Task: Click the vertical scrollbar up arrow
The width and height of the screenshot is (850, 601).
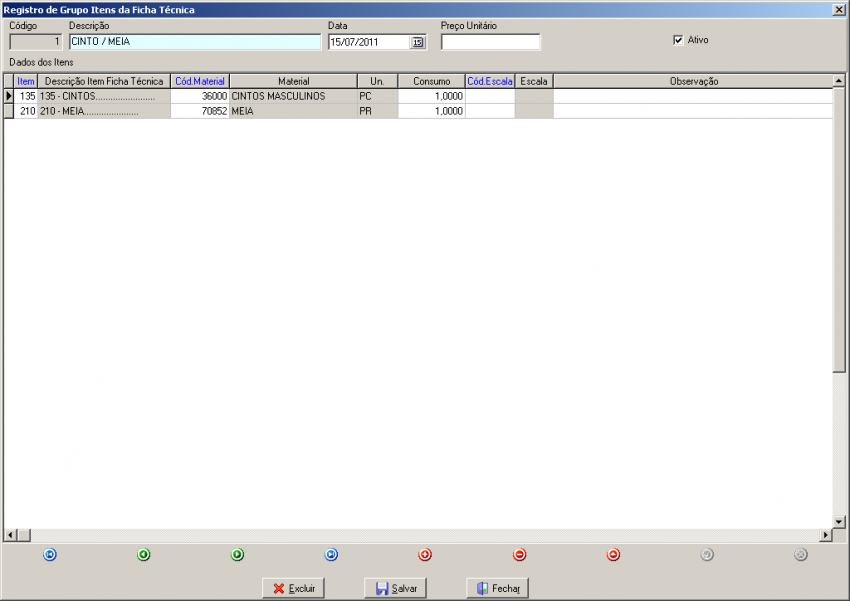Action: coord(839,81)
